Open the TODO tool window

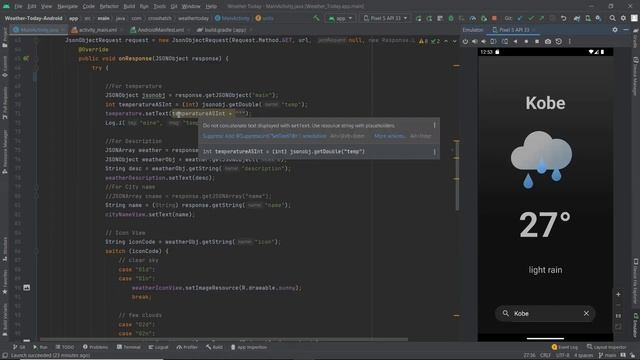tap(65, 347)
